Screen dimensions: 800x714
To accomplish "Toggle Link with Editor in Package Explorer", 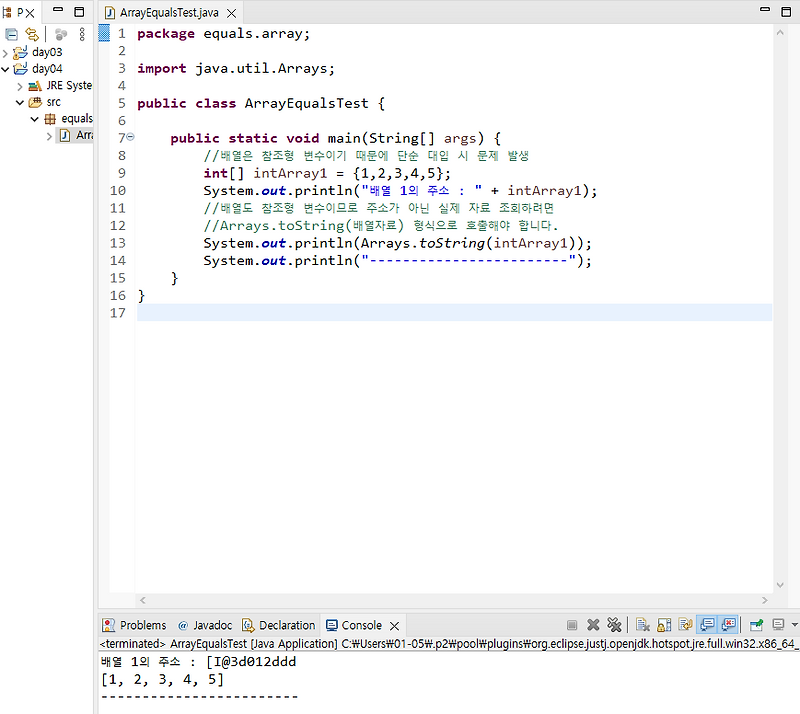I will tap(32, 33).
